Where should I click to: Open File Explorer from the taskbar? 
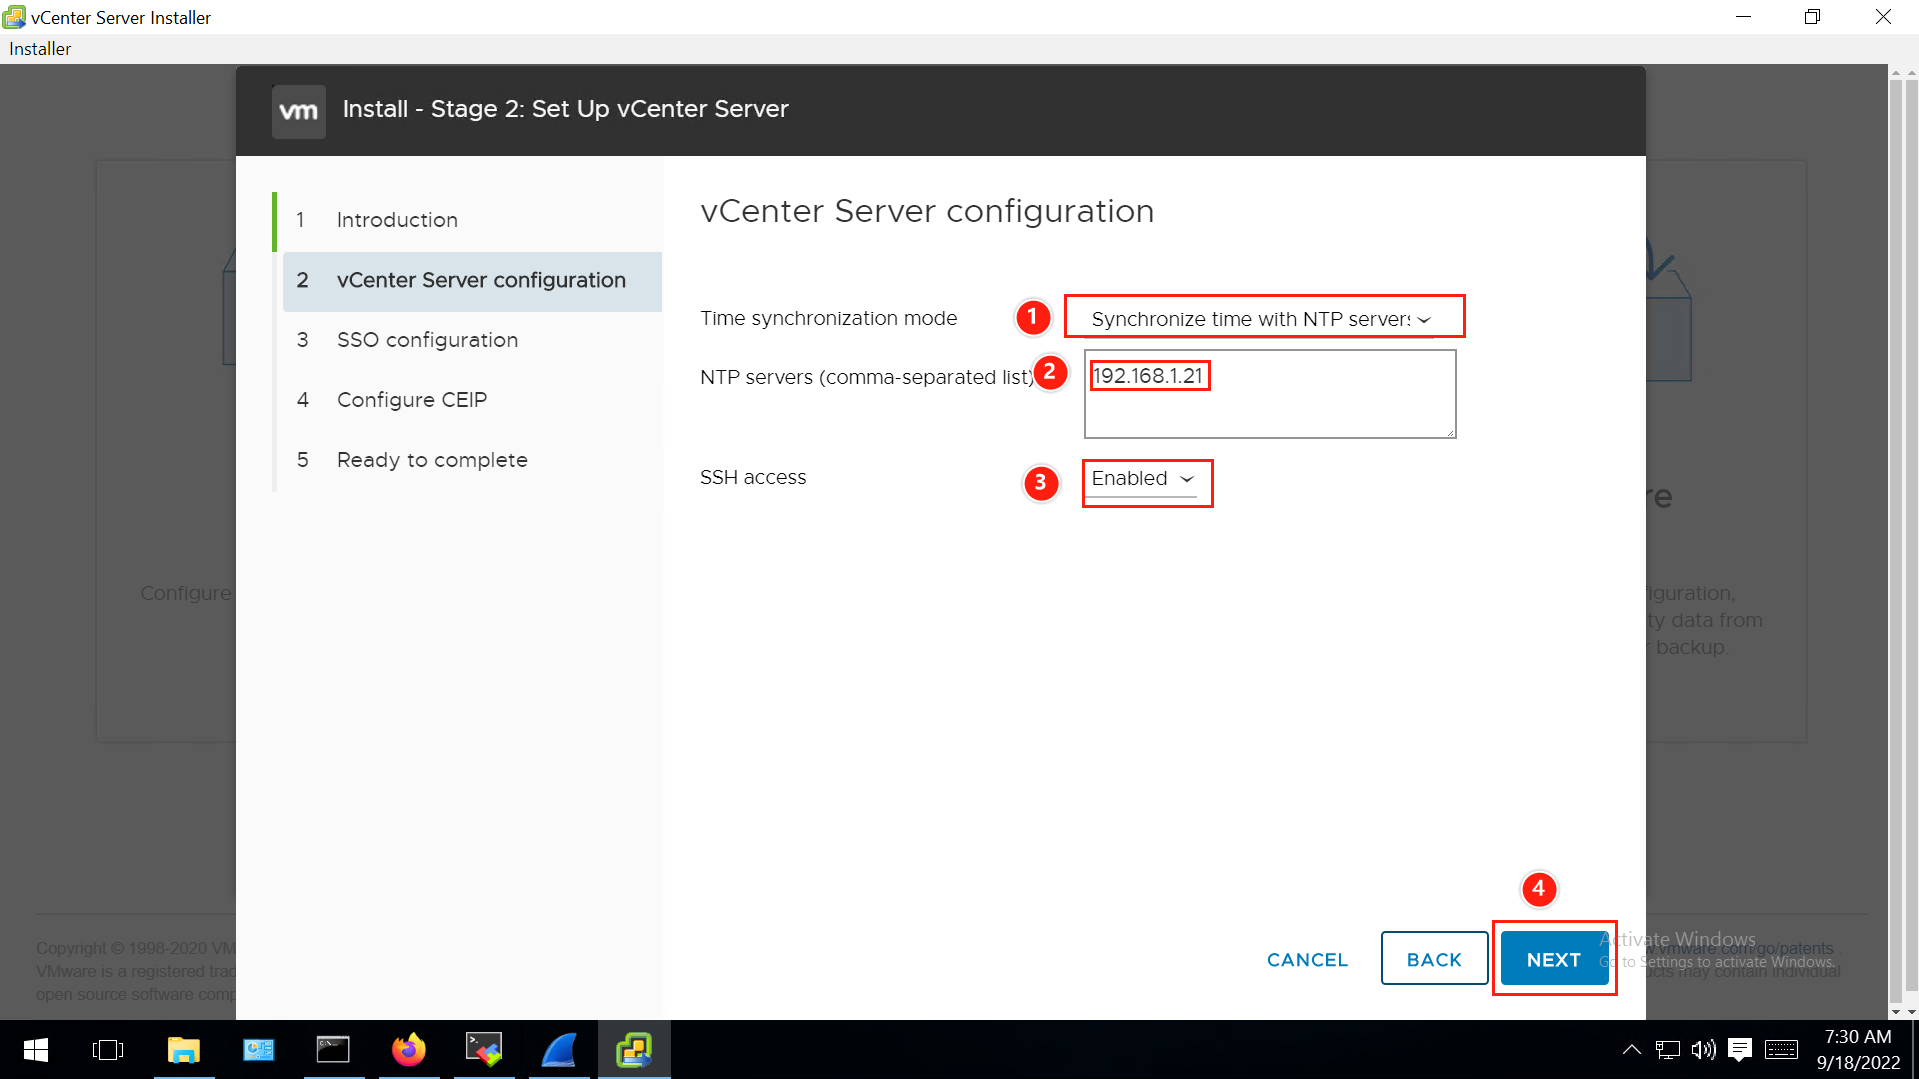tap(184, 1050)
